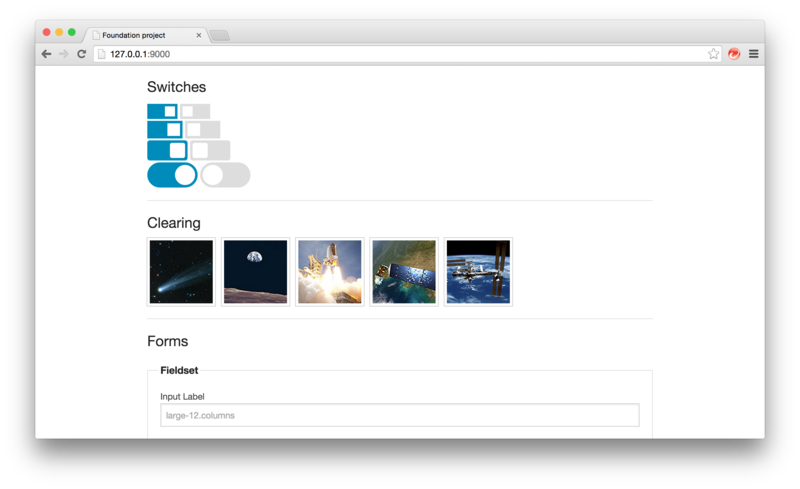Turn off the smallest blue switch
800x489 pixels.
click(162, 111)
